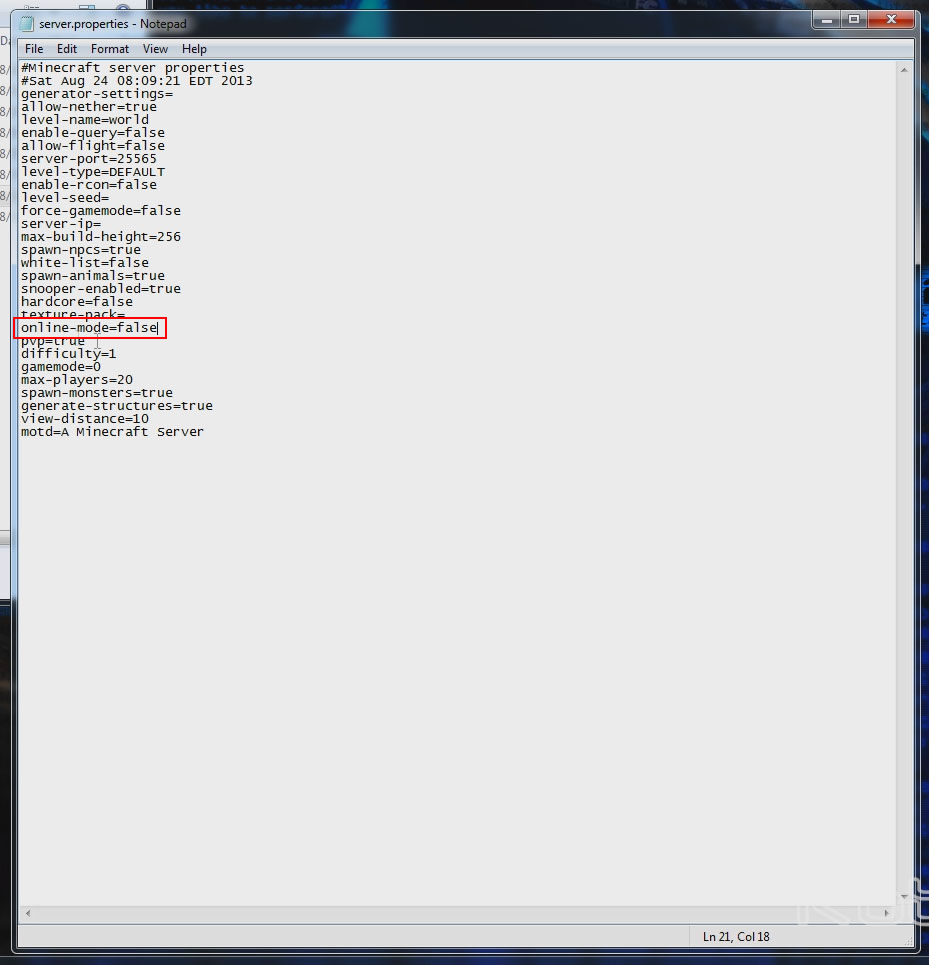The height and width of the screenshot is (965, 929).
Task: Click the 'difficulty=1' line
Action: pos(68,353)
